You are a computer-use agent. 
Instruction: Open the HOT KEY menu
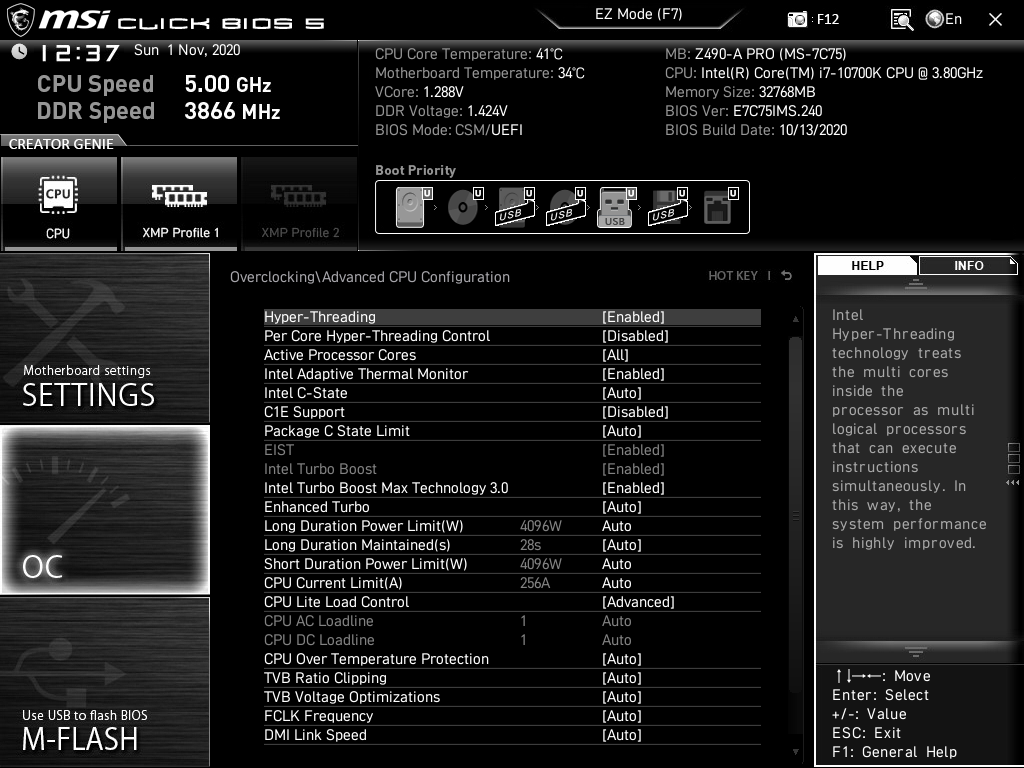[733, 276]
